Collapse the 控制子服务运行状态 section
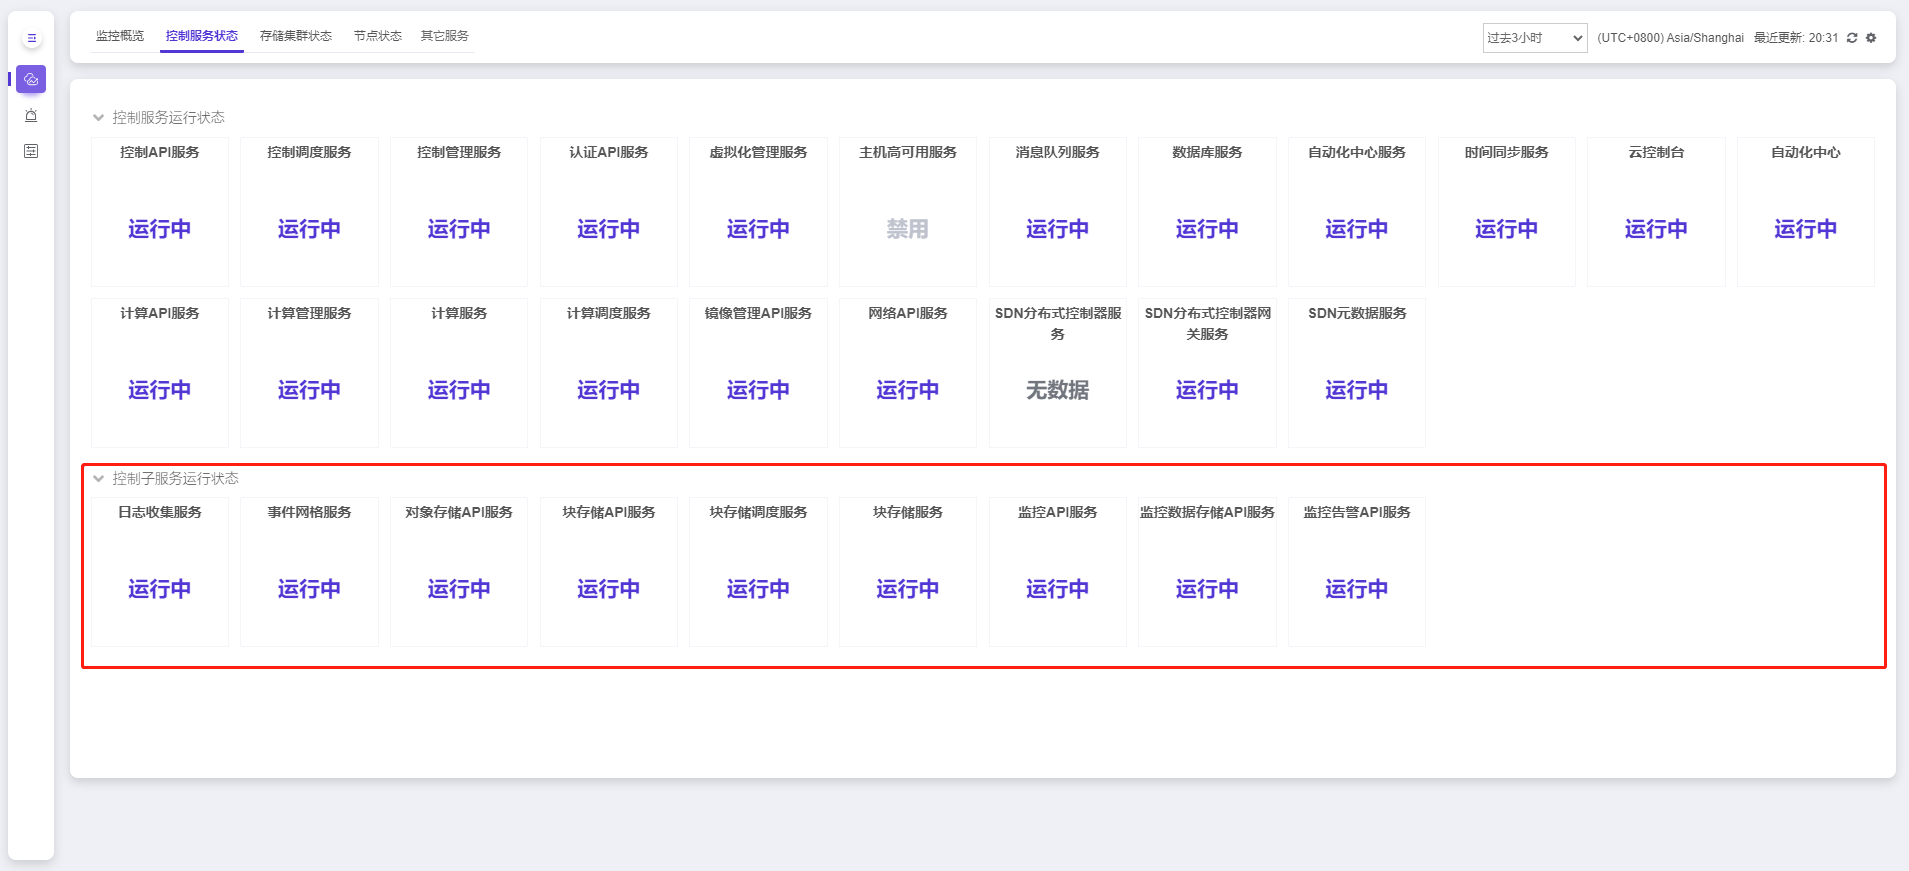The height and width of the screenshot is (871, 1909). click(98, 479)
